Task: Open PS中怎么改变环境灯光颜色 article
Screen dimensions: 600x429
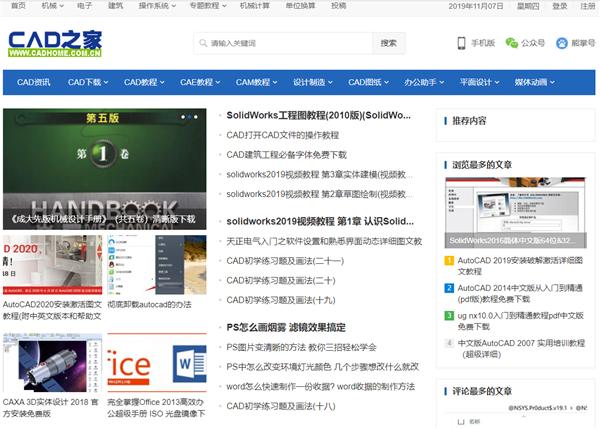Action: click(x=322, y=367)
